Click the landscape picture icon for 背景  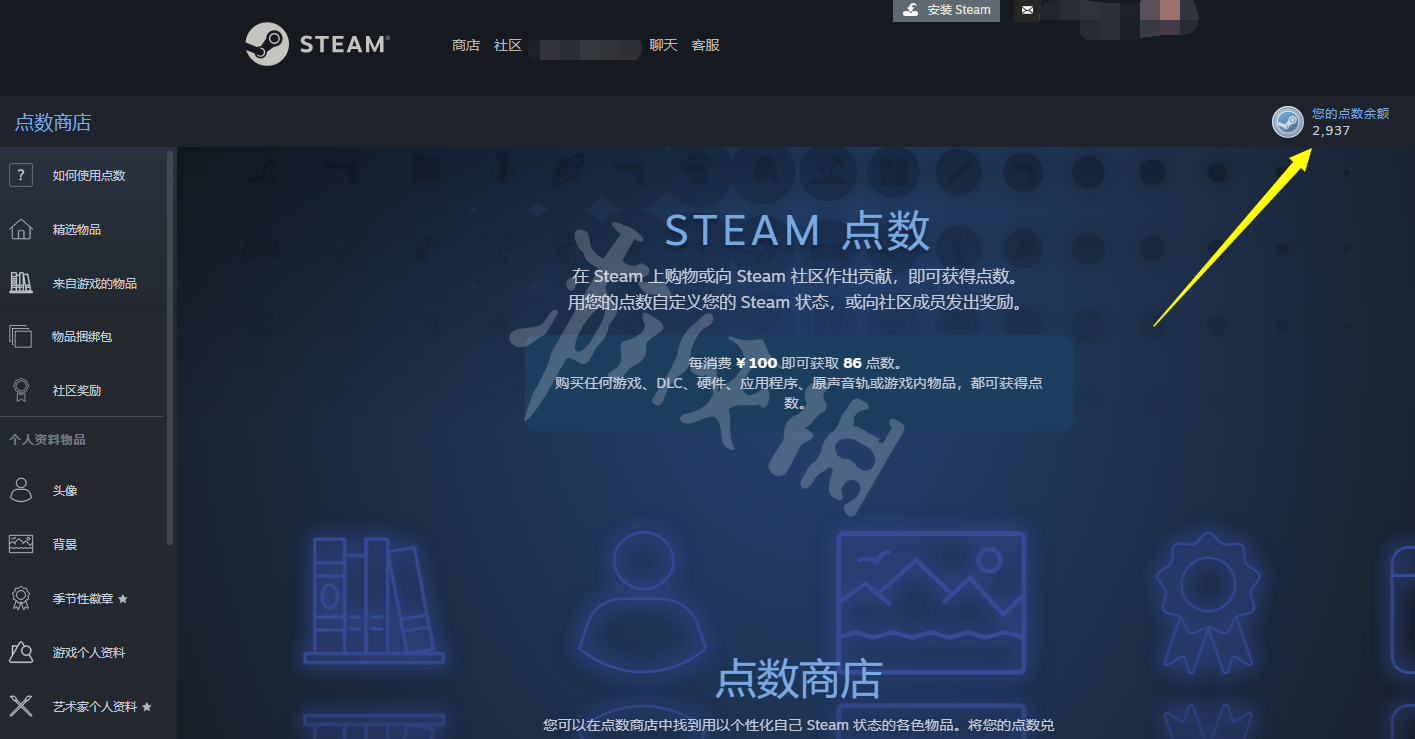[x=21, y=544]
